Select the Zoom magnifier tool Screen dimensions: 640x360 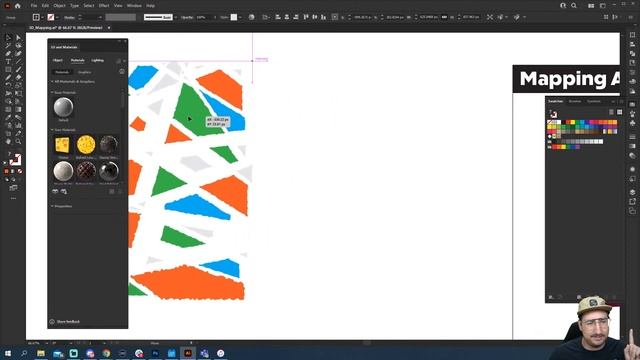click(18, 142)
